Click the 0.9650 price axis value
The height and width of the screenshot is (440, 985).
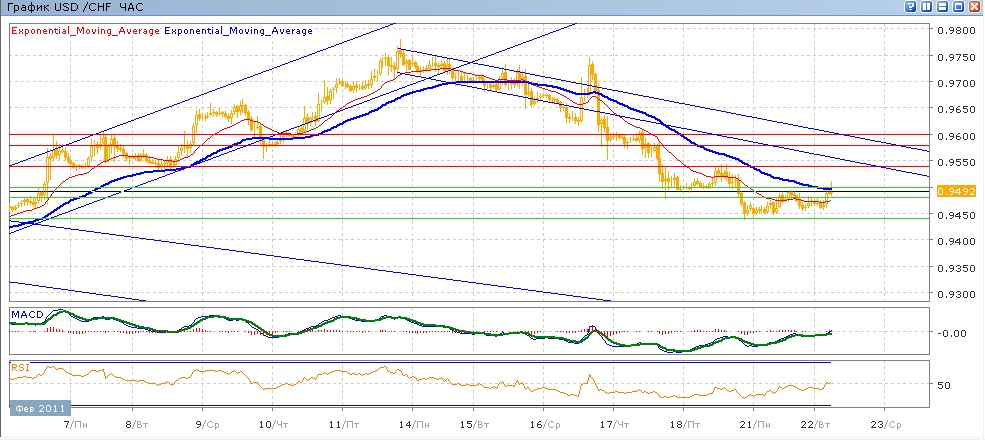pos(954,109)
